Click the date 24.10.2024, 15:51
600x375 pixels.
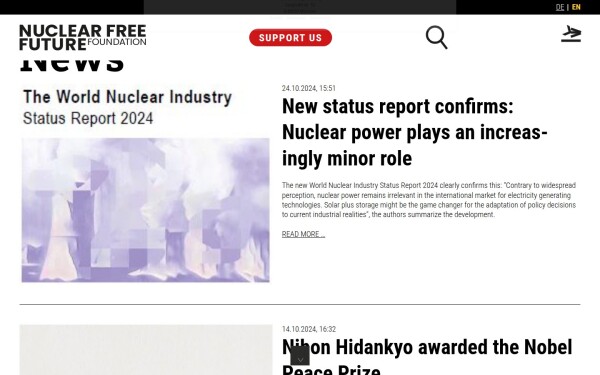coord(309,88)
